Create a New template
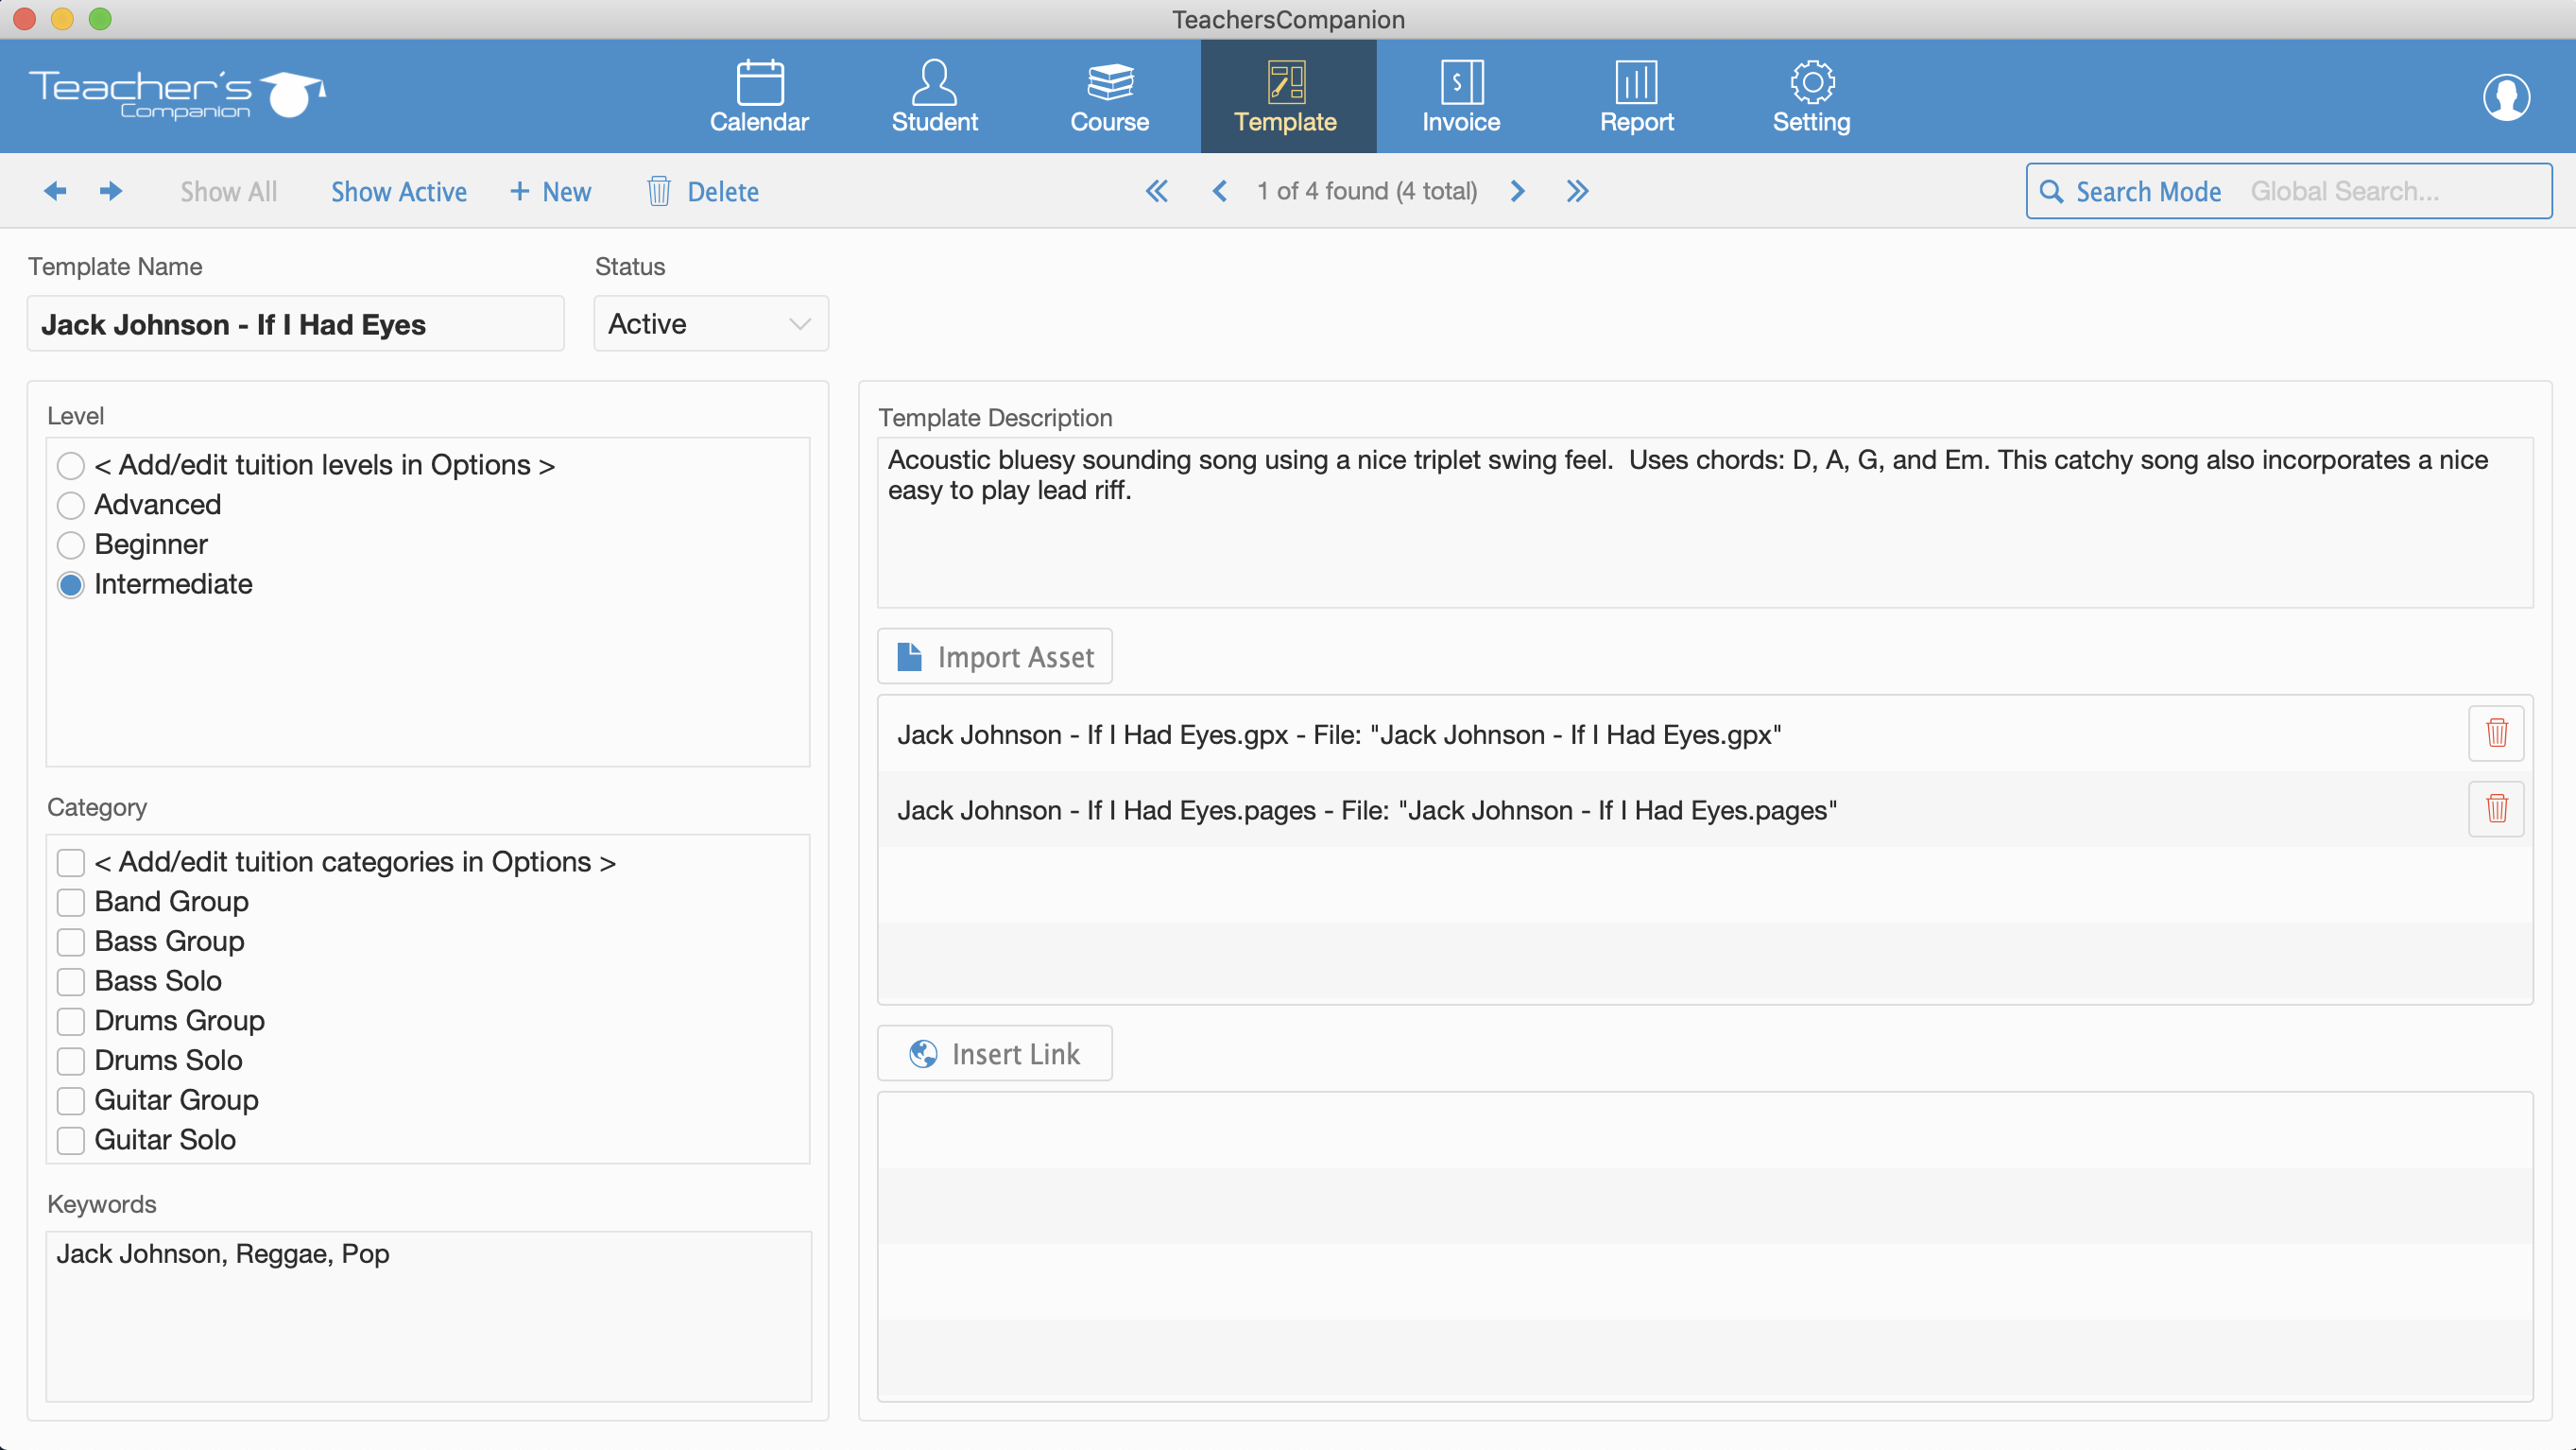 pos(551,191)
